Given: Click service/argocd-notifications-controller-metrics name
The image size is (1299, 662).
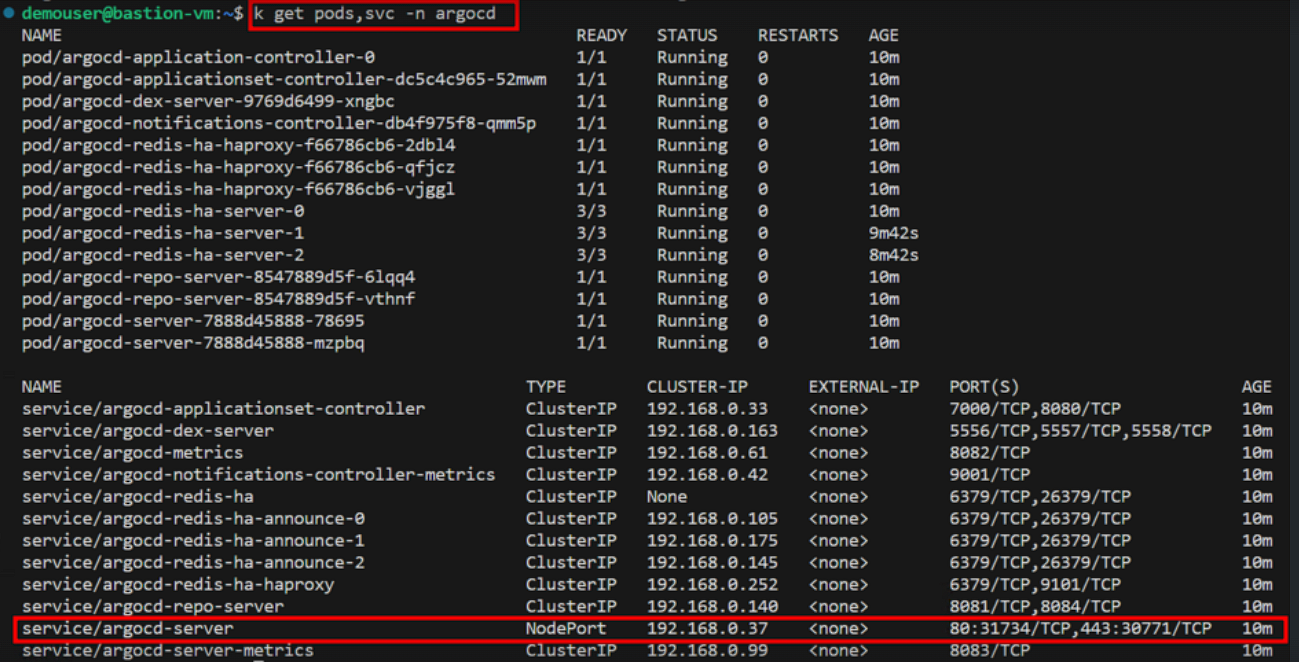Looking at the screenshot, I should coord(258,474).
